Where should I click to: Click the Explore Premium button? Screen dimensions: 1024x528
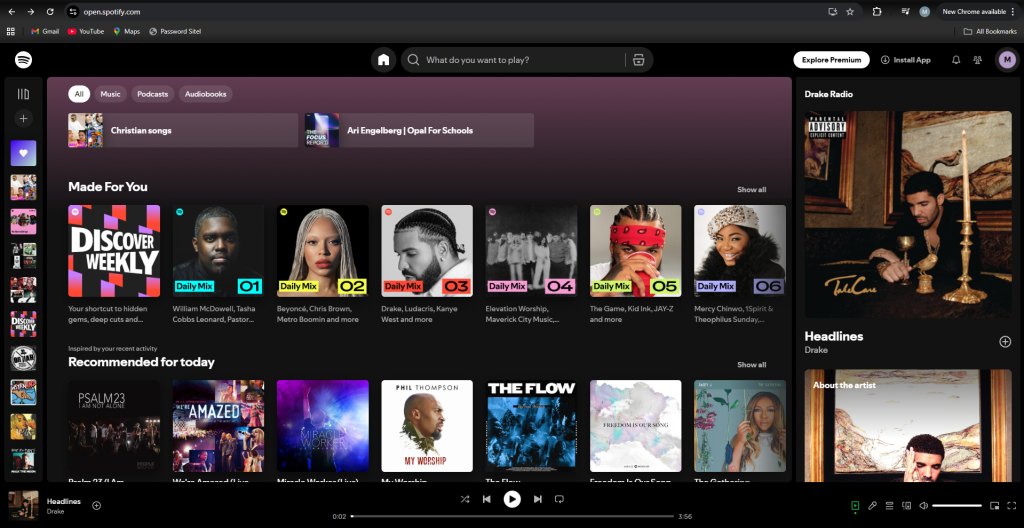point(831,60)
